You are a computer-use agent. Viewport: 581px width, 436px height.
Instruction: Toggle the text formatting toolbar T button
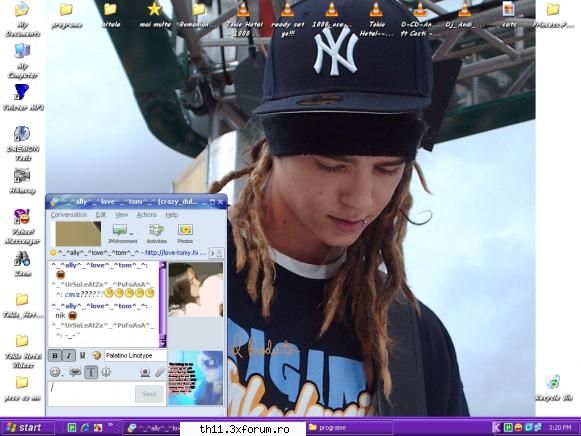(91, 372)
